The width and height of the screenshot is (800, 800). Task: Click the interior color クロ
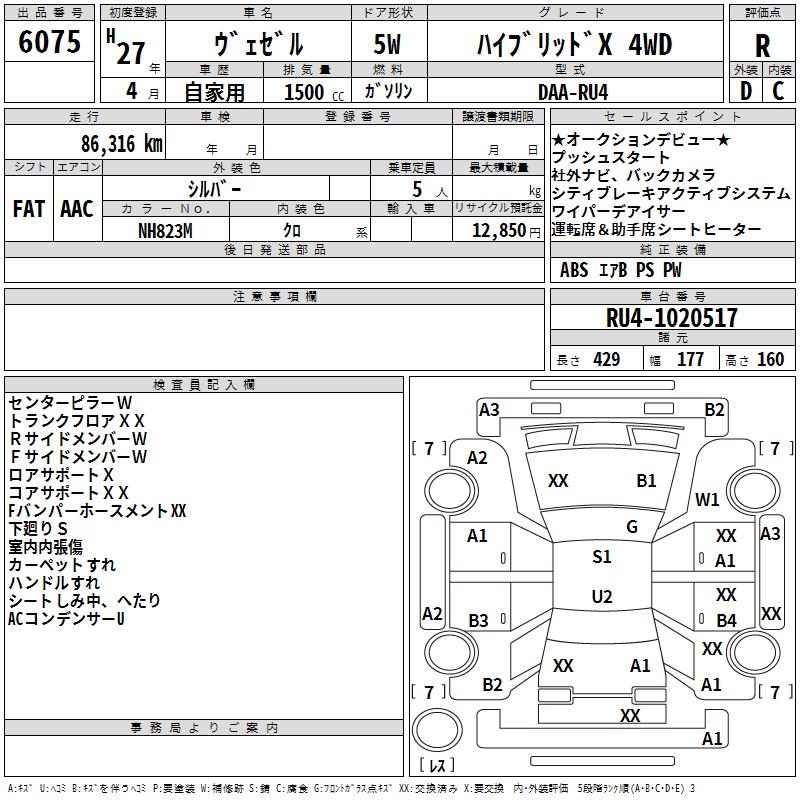292,231
